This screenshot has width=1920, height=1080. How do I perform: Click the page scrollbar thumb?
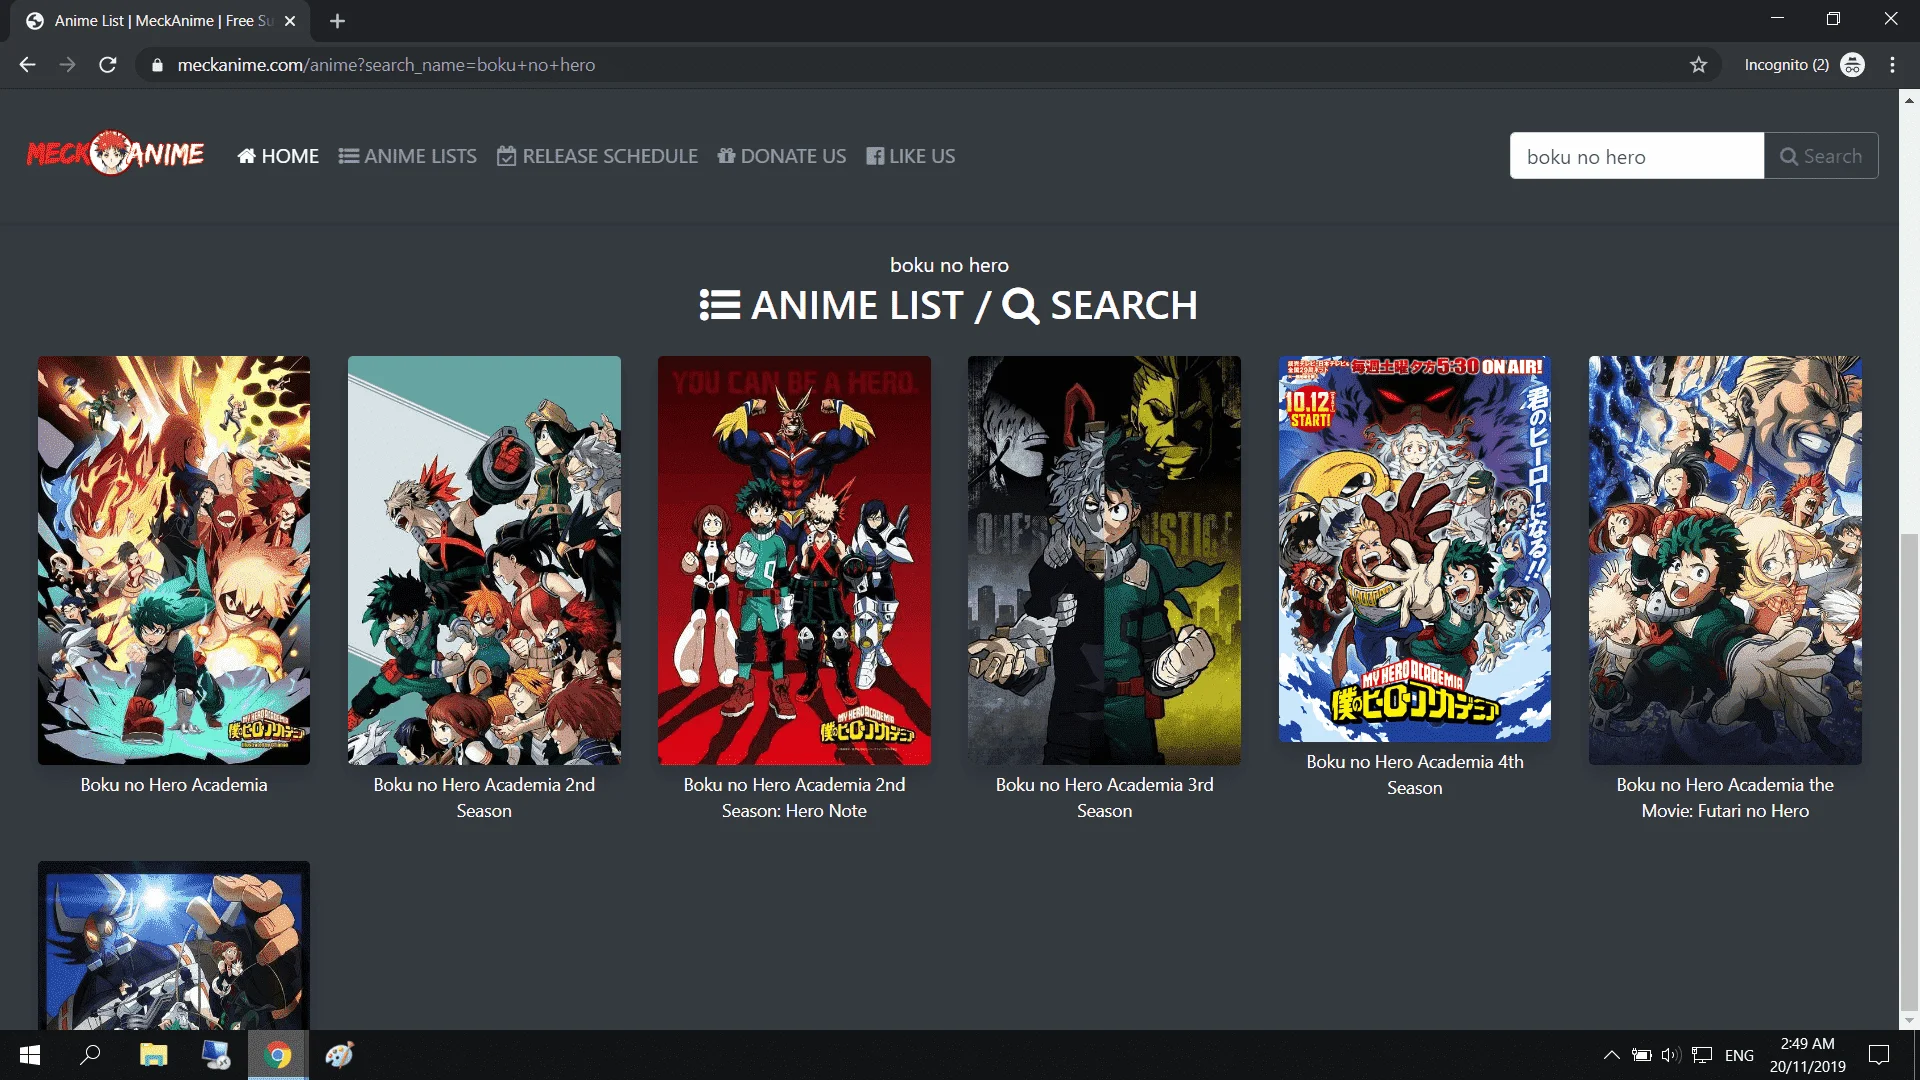[1909, 770]
